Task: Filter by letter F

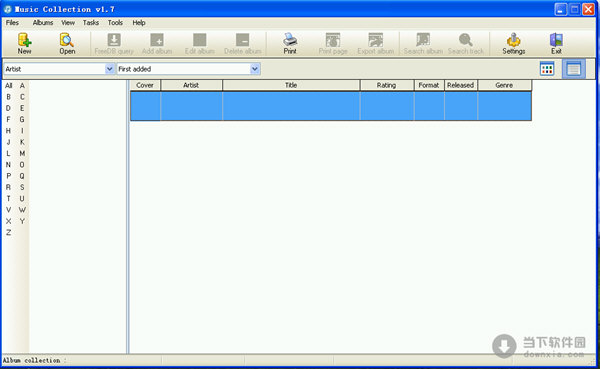Action: pos(8,119)
